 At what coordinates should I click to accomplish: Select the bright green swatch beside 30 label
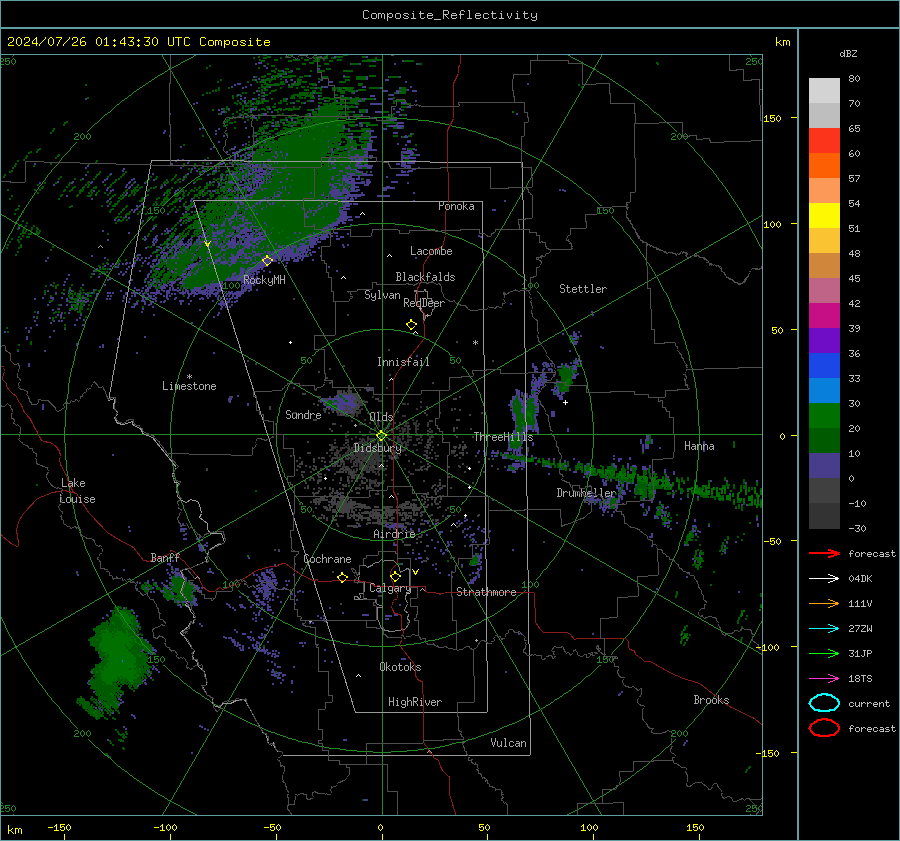(824, 416)
